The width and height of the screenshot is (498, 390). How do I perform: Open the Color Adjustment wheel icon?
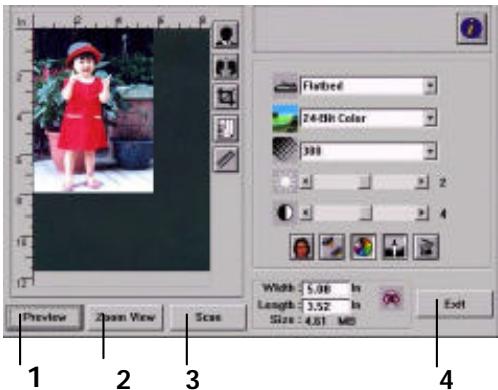pyautogui.click(x=363, y=247)
